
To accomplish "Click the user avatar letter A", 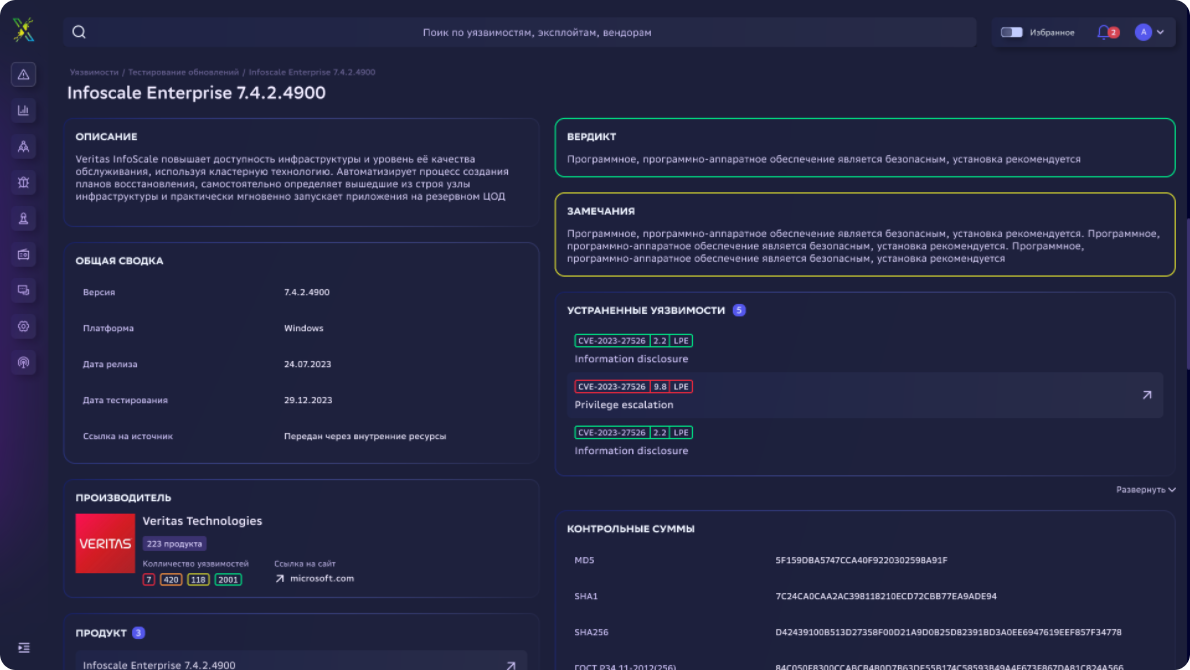I will click(1143, 32).
